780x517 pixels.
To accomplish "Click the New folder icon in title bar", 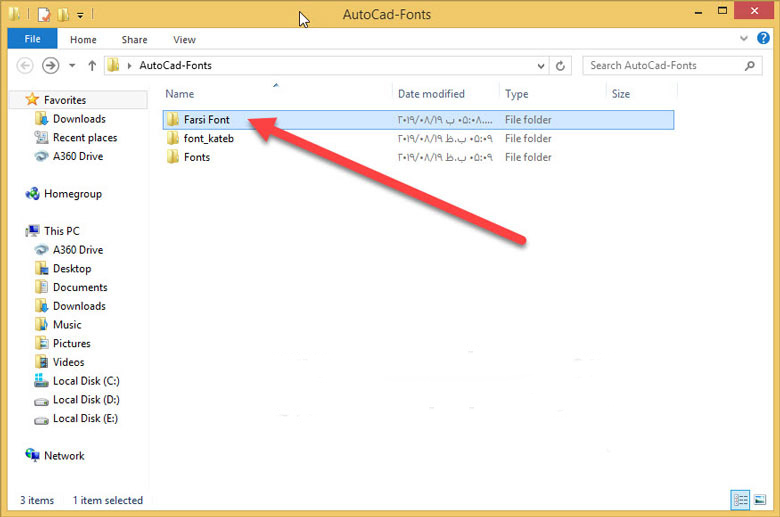I will point(63,14).
